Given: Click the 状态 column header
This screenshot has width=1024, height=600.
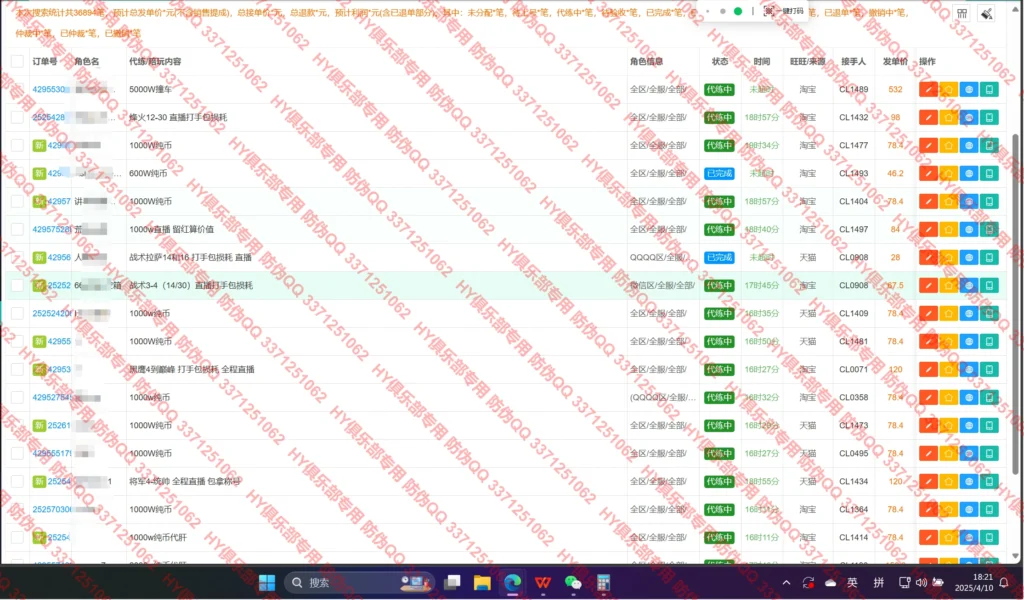Looking at the screenshot, I should click(720, 61).
